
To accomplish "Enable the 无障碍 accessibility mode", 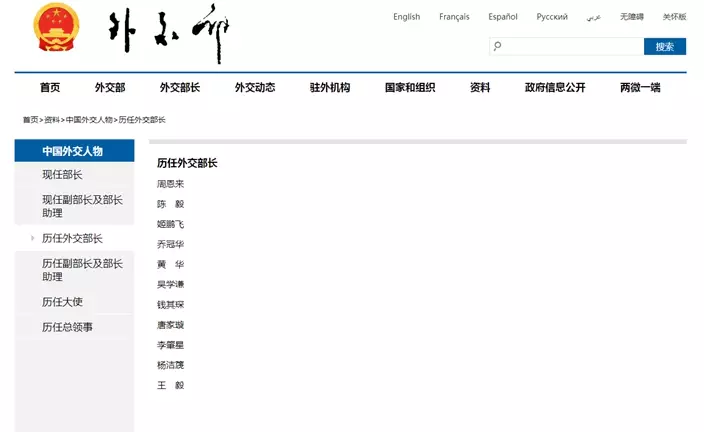I will (632, 17).
